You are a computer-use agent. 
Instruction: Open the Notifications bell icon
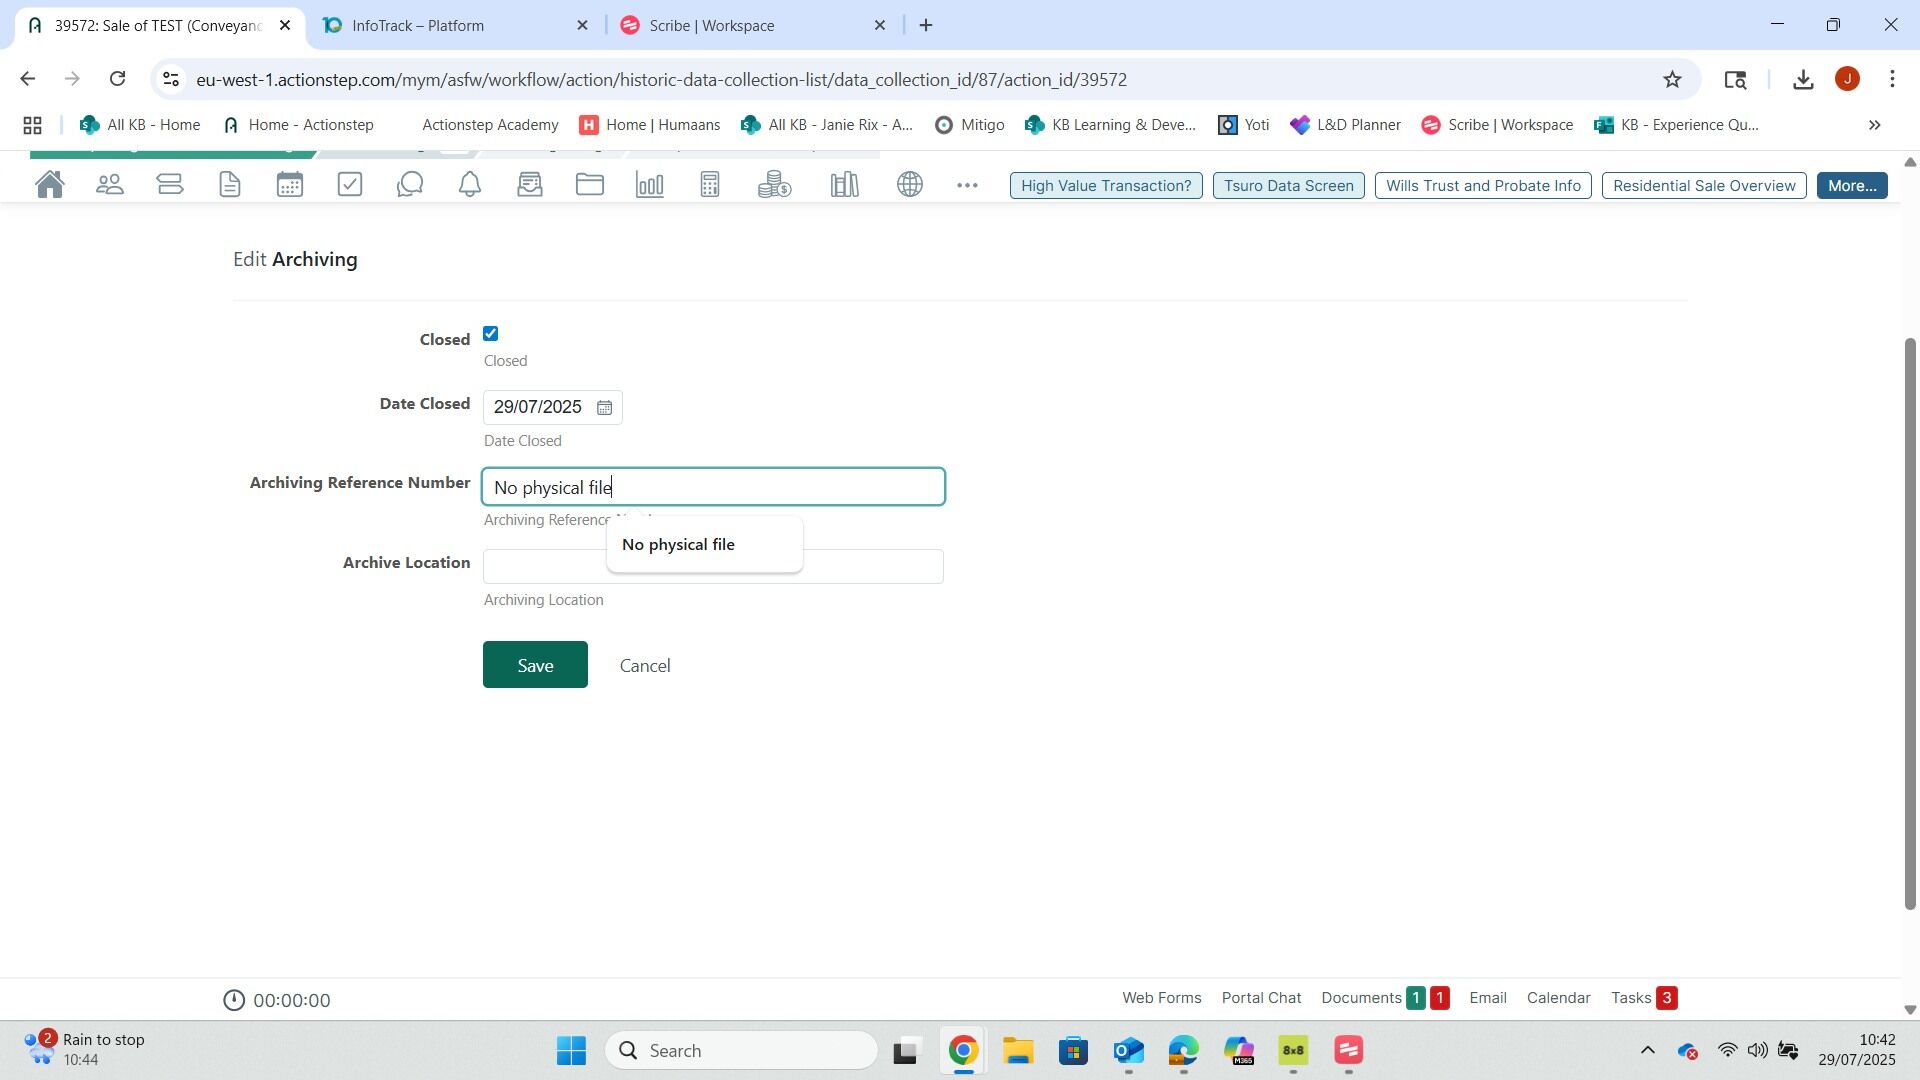(470, 185)
